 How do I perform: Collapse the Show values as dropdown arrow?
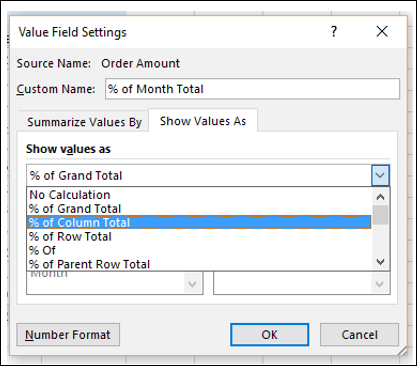pyautogui.click(x=380, y=175)
